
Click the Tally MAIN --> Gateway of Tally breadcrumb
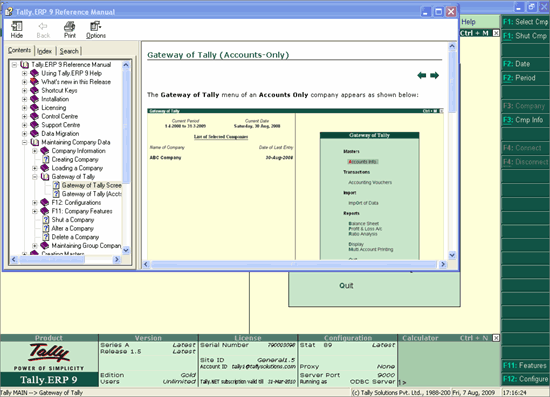pos(41,393)
